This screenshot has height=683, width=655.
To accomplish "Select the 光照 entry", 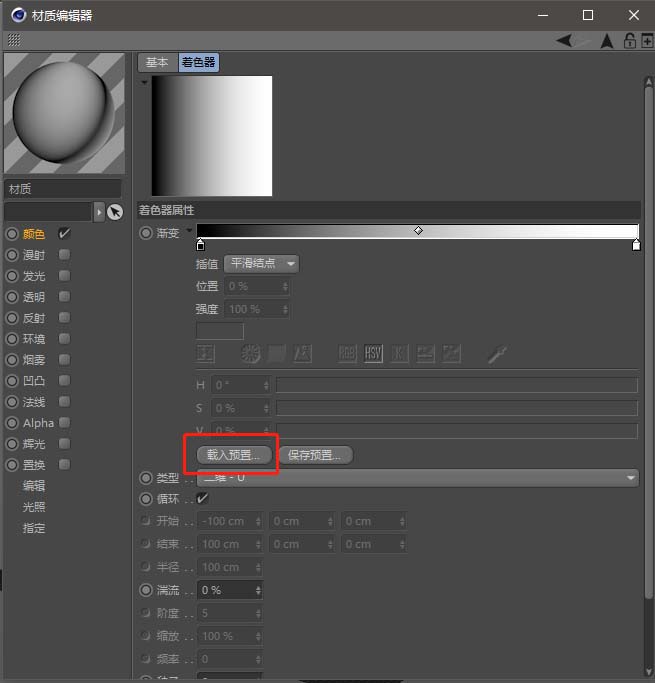I will [34, 507].
